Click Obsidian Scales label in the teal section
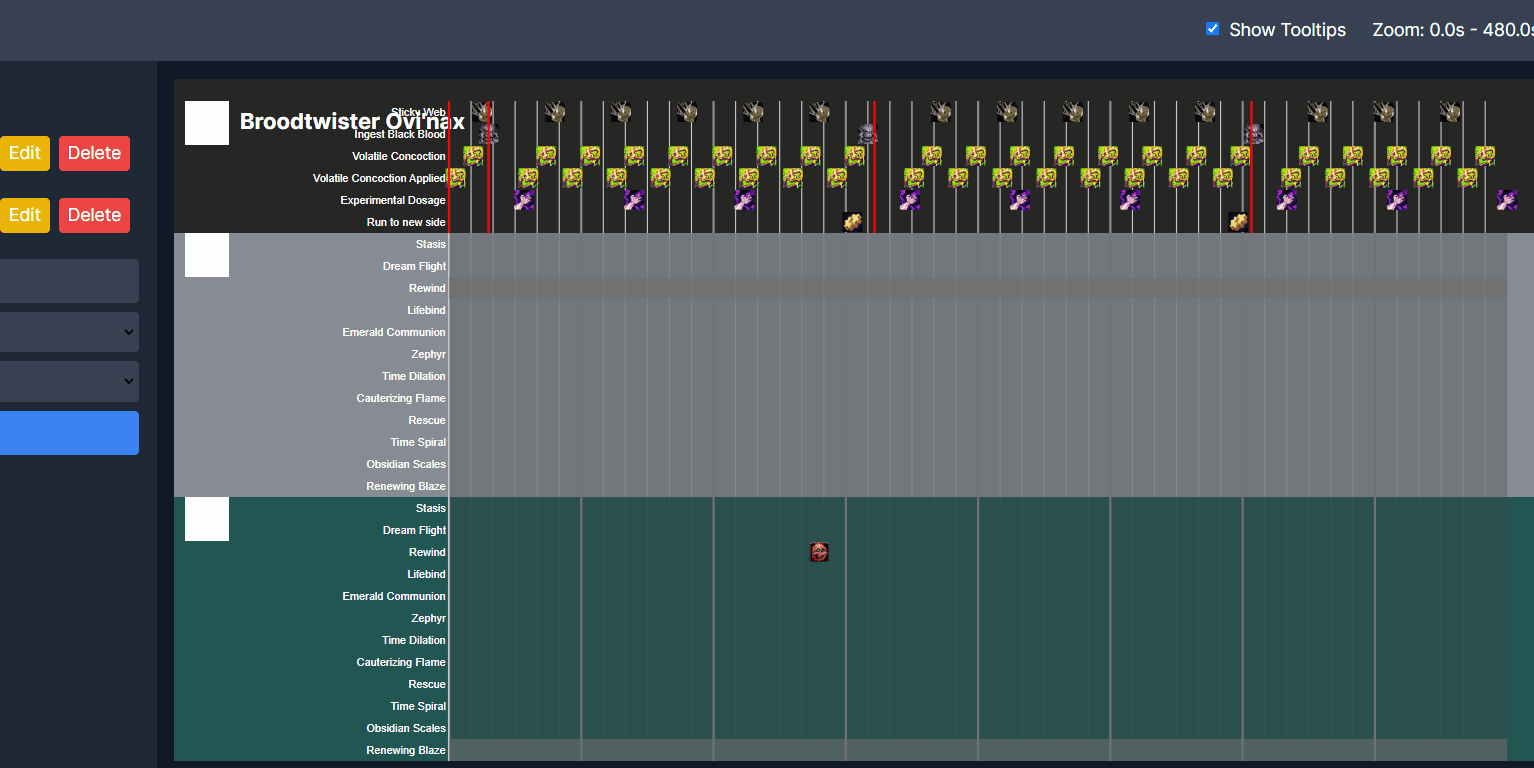Viewport: 1534px width, 768px height. tap(406, 728)
